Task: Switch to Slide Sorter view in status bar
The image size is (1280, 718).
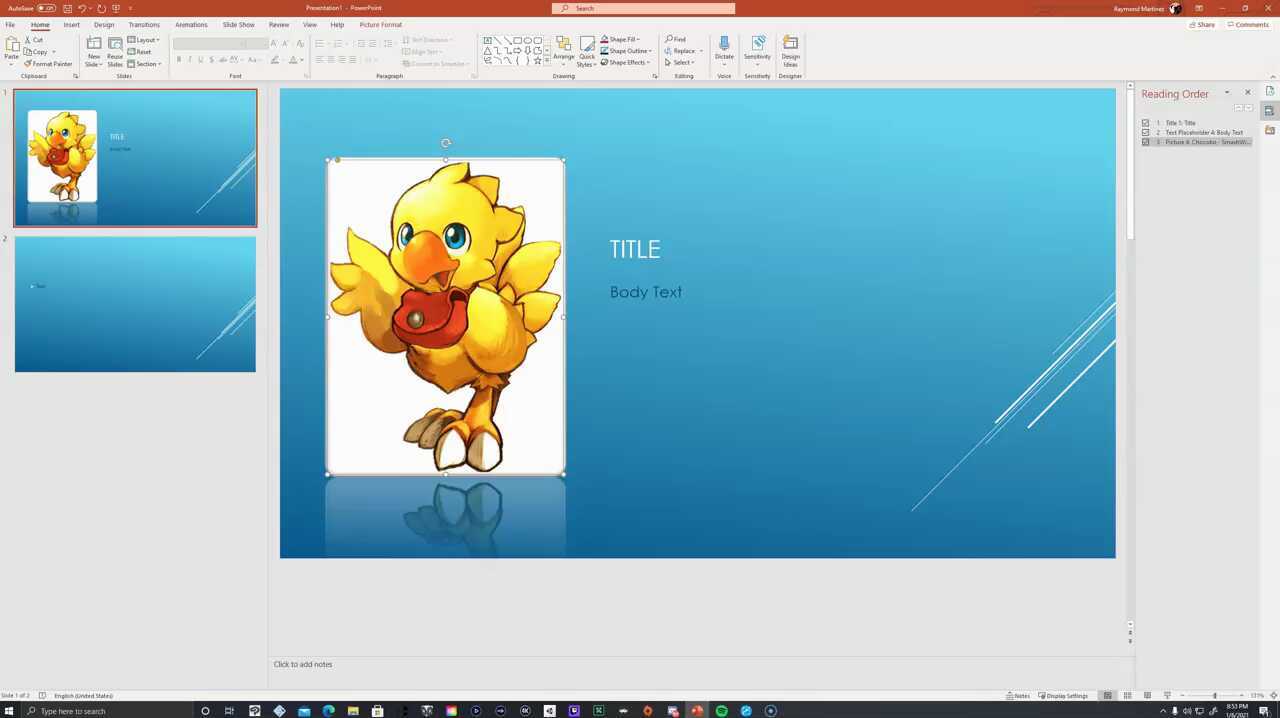Action: pos(1127,696)
